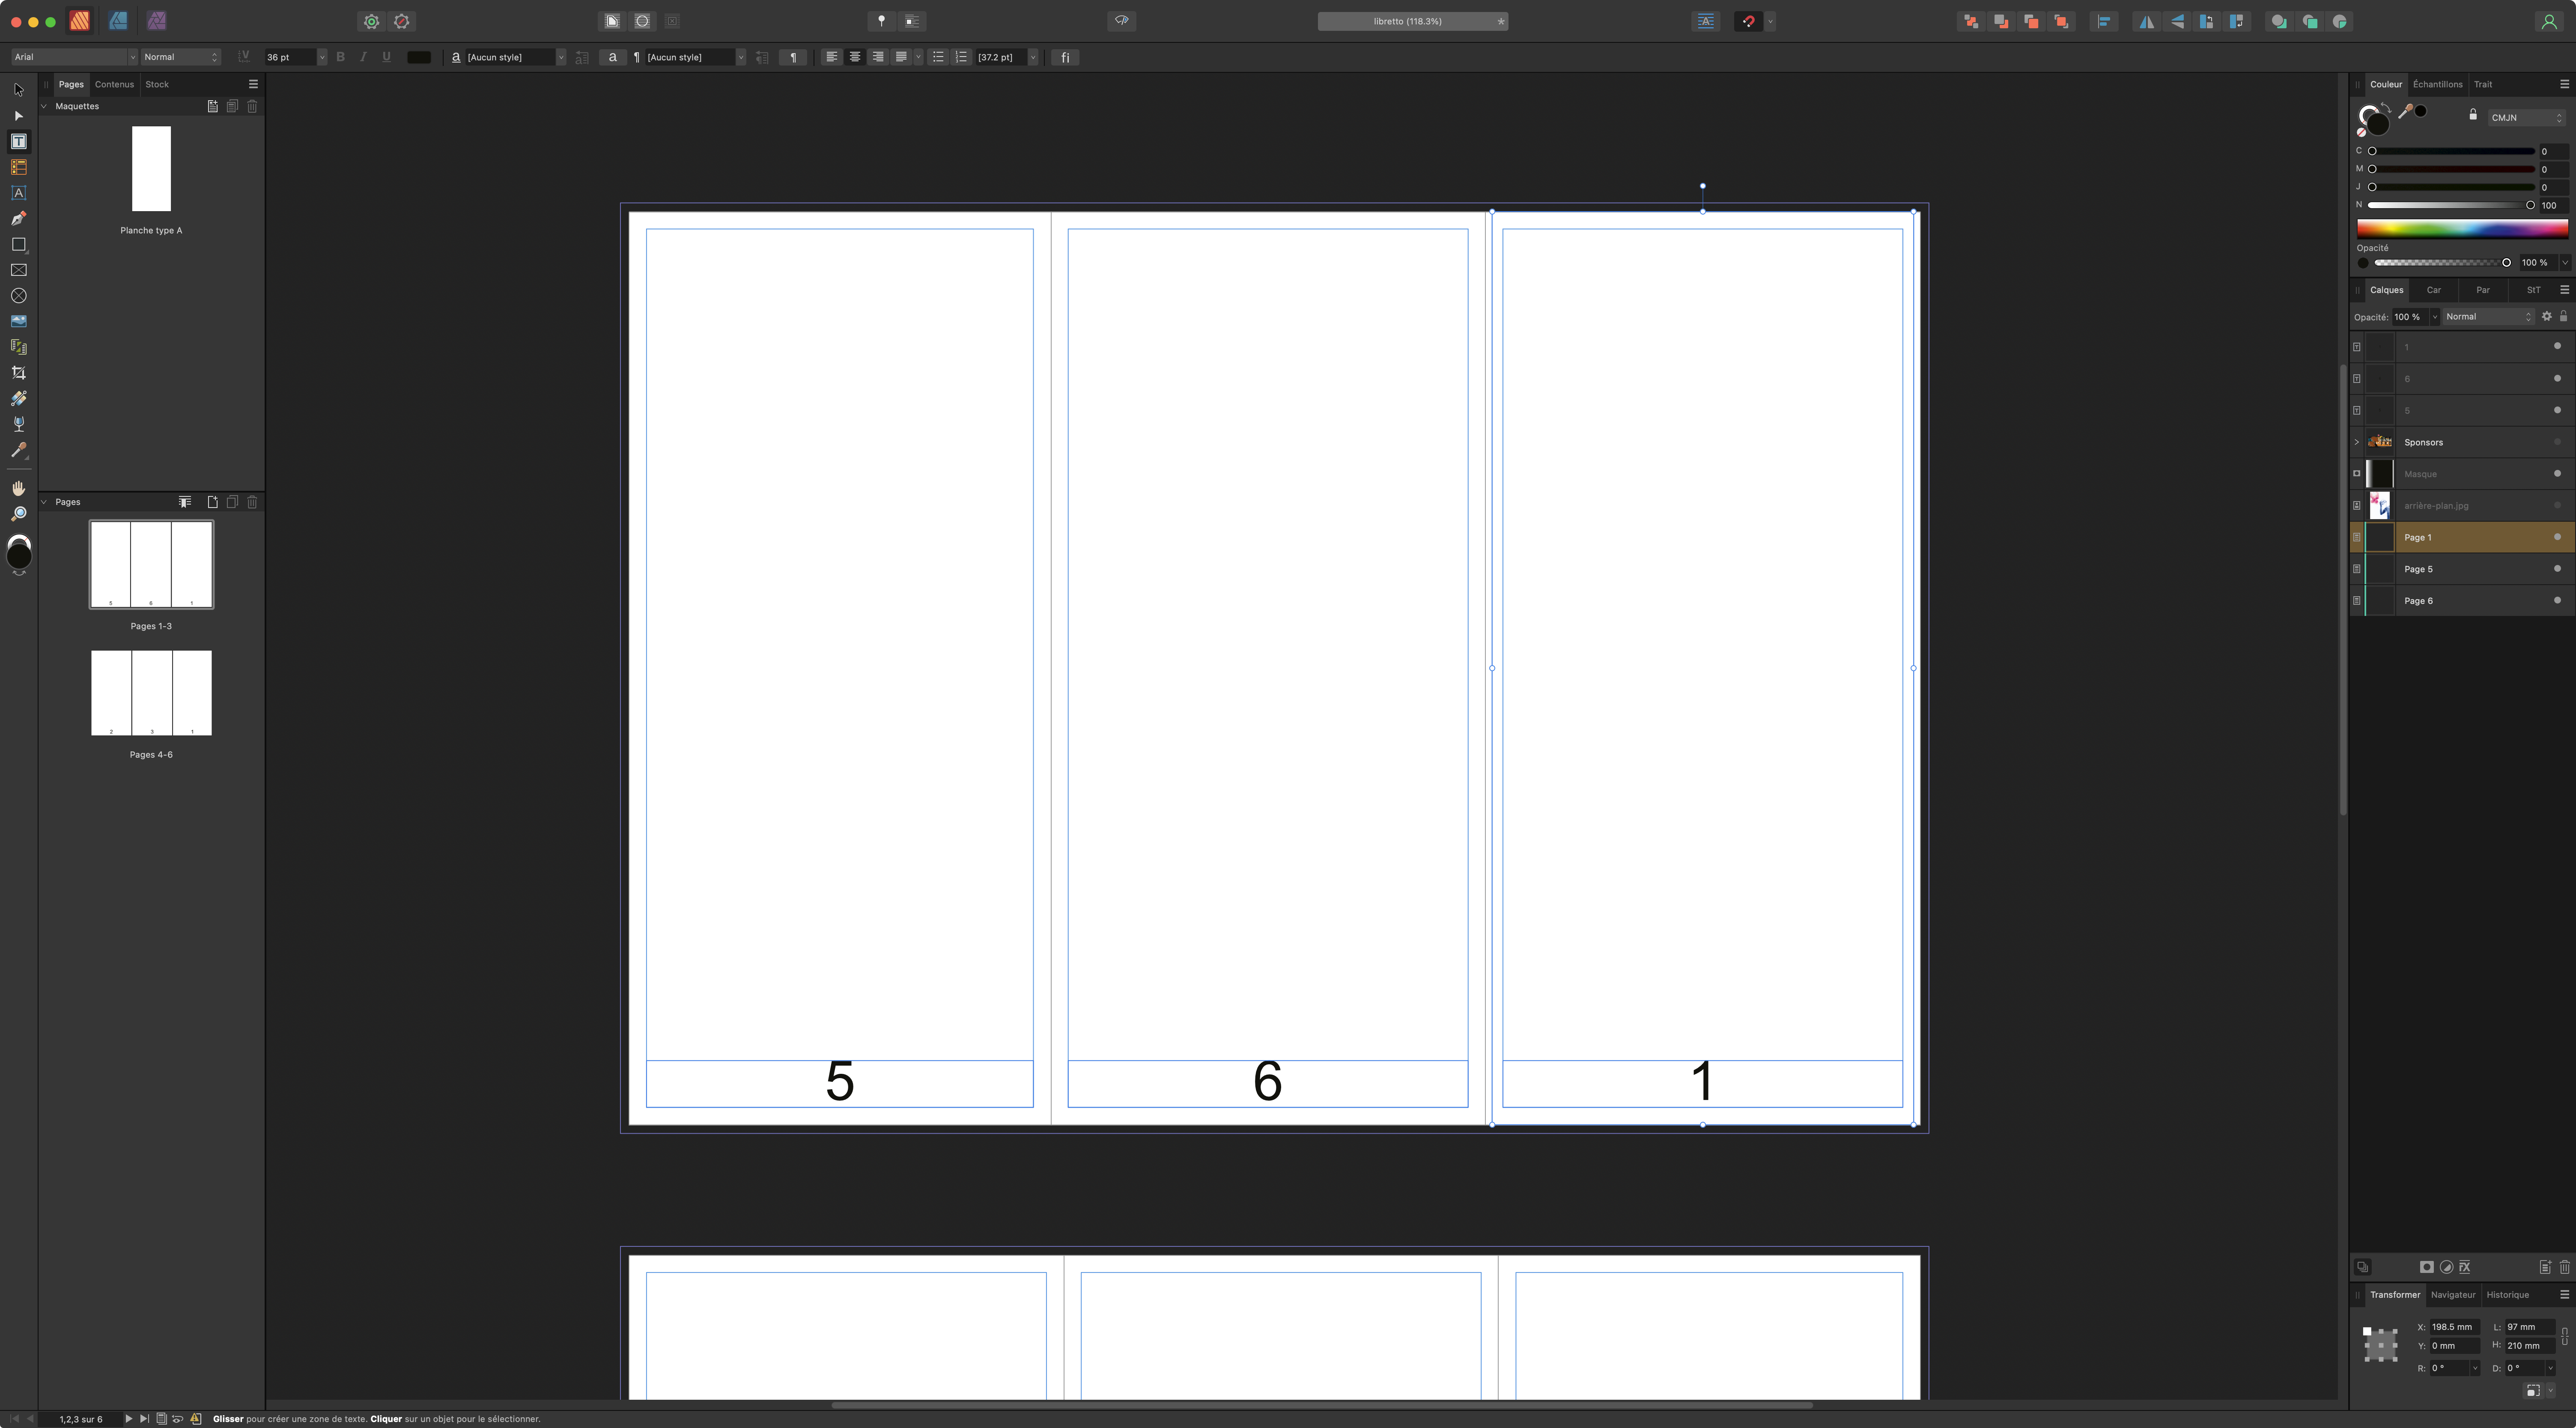Open the 36 pt font size dropdown
The image size is (2576, 1428).
(321, 57)
